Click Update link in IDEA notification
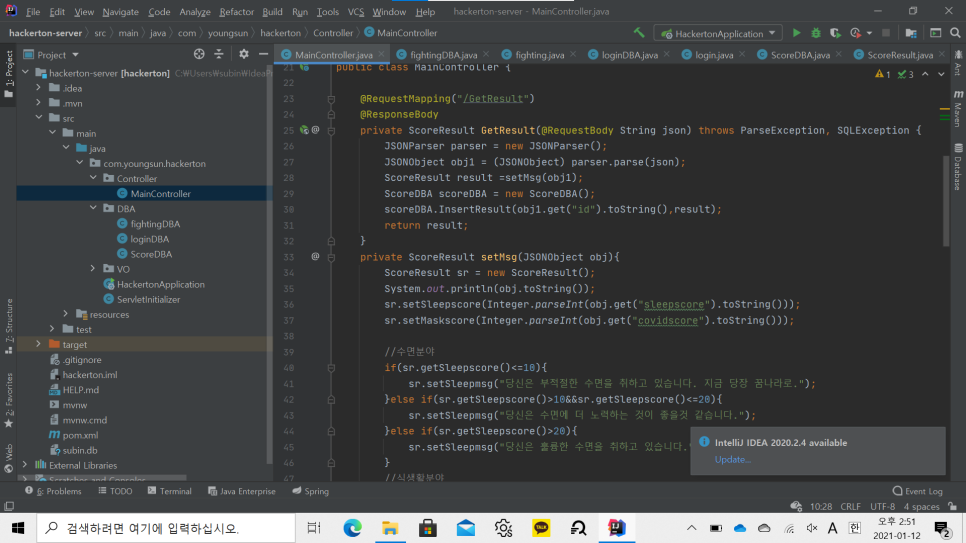The width and height of the screenshot is (966, 543). pos(732,459)
